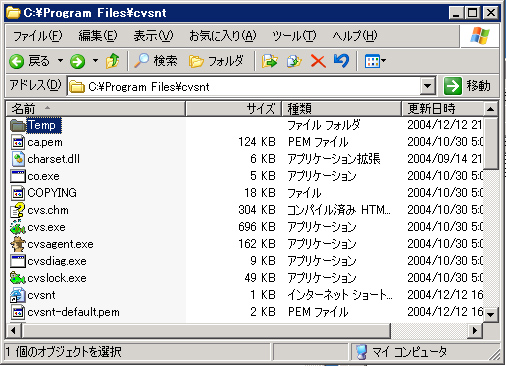Screen dimensions: 506x366
Task: Click the blue Undo arrow icon
Action: point(342,61)
